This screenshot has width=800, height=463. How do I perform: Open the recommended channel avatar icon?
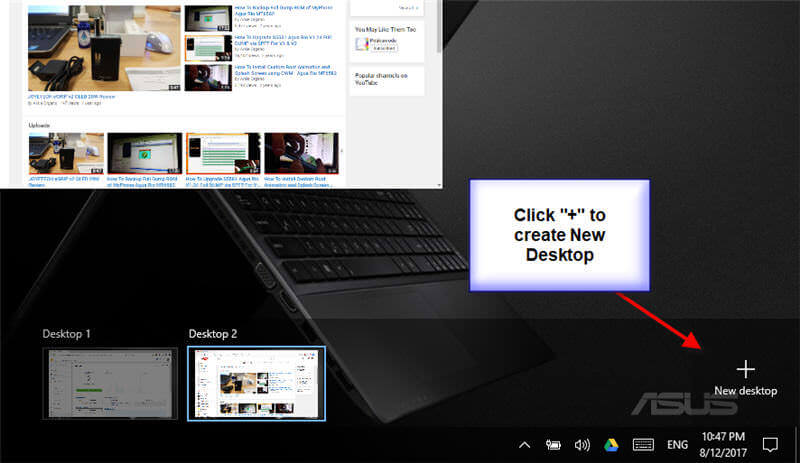coord(361,44)
